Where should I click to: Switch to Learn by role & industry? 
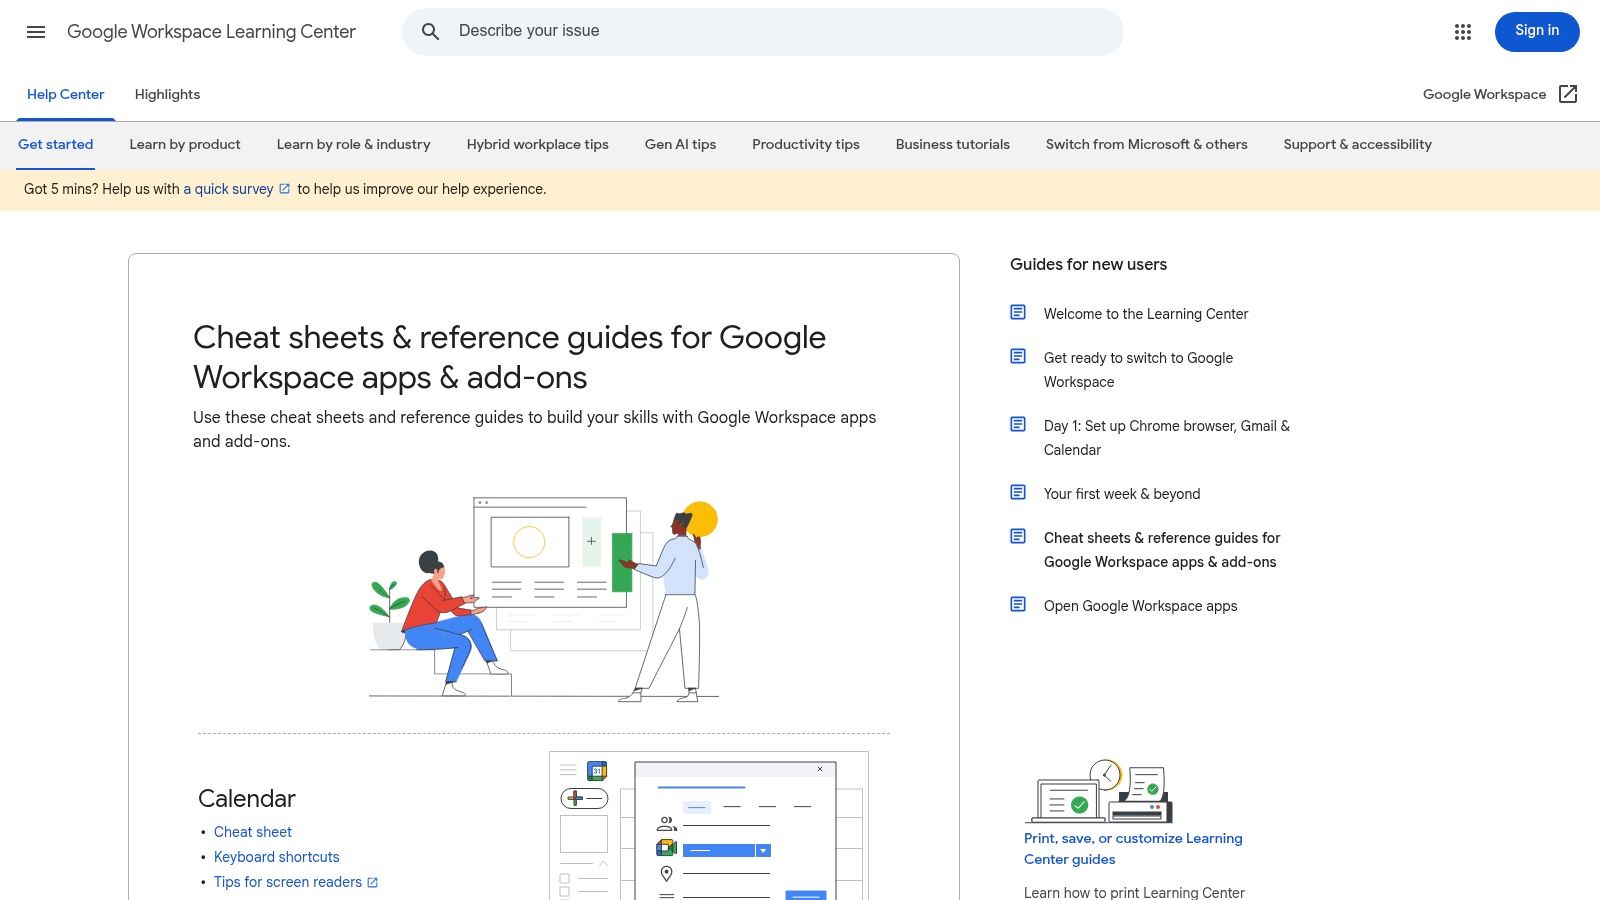coord(353,144)
